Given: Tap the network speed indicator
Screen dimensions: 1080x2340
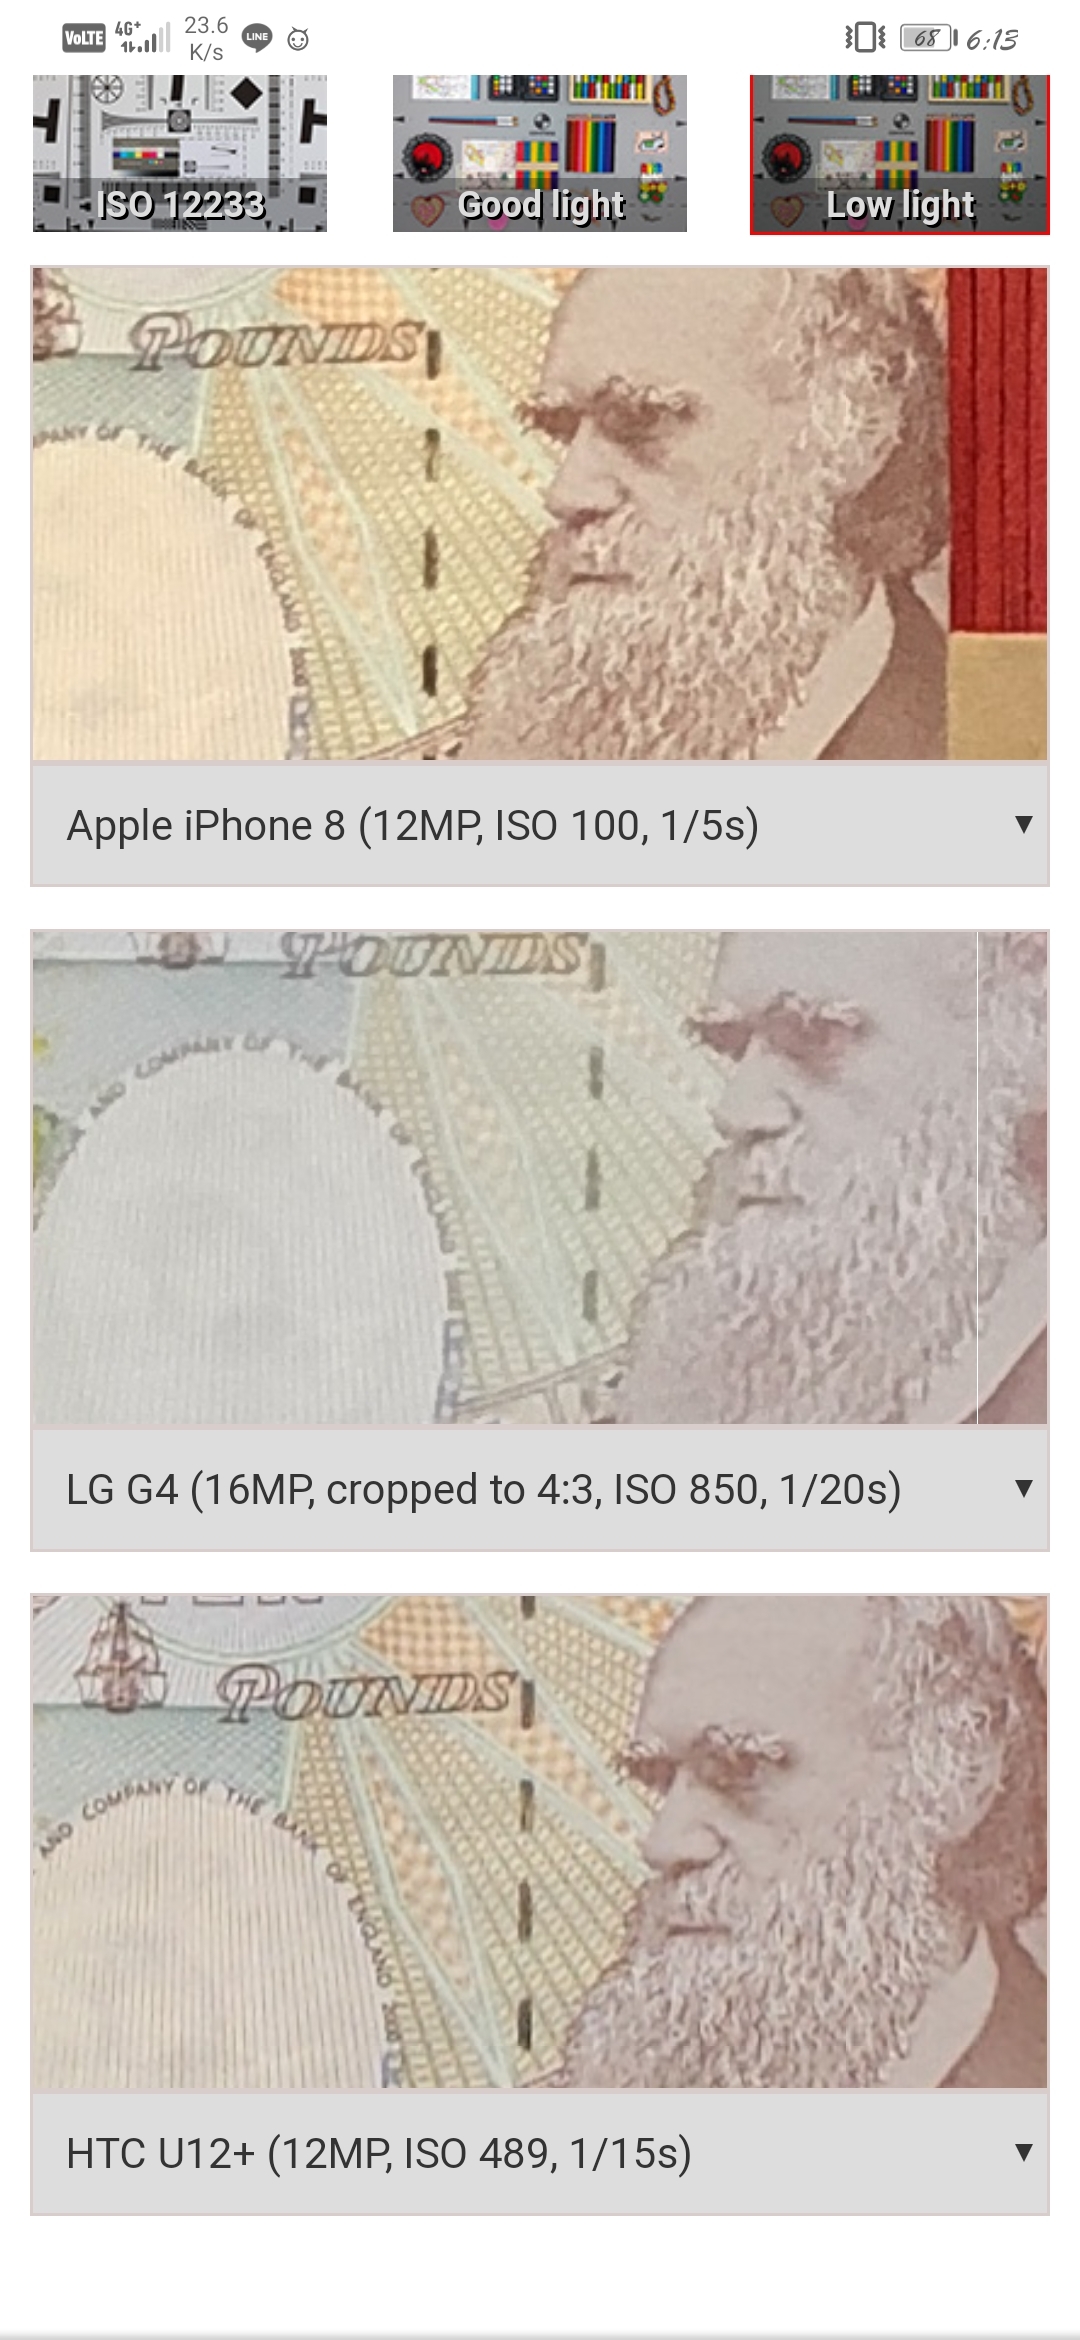Looking at the screenshot, I should 206,38.
